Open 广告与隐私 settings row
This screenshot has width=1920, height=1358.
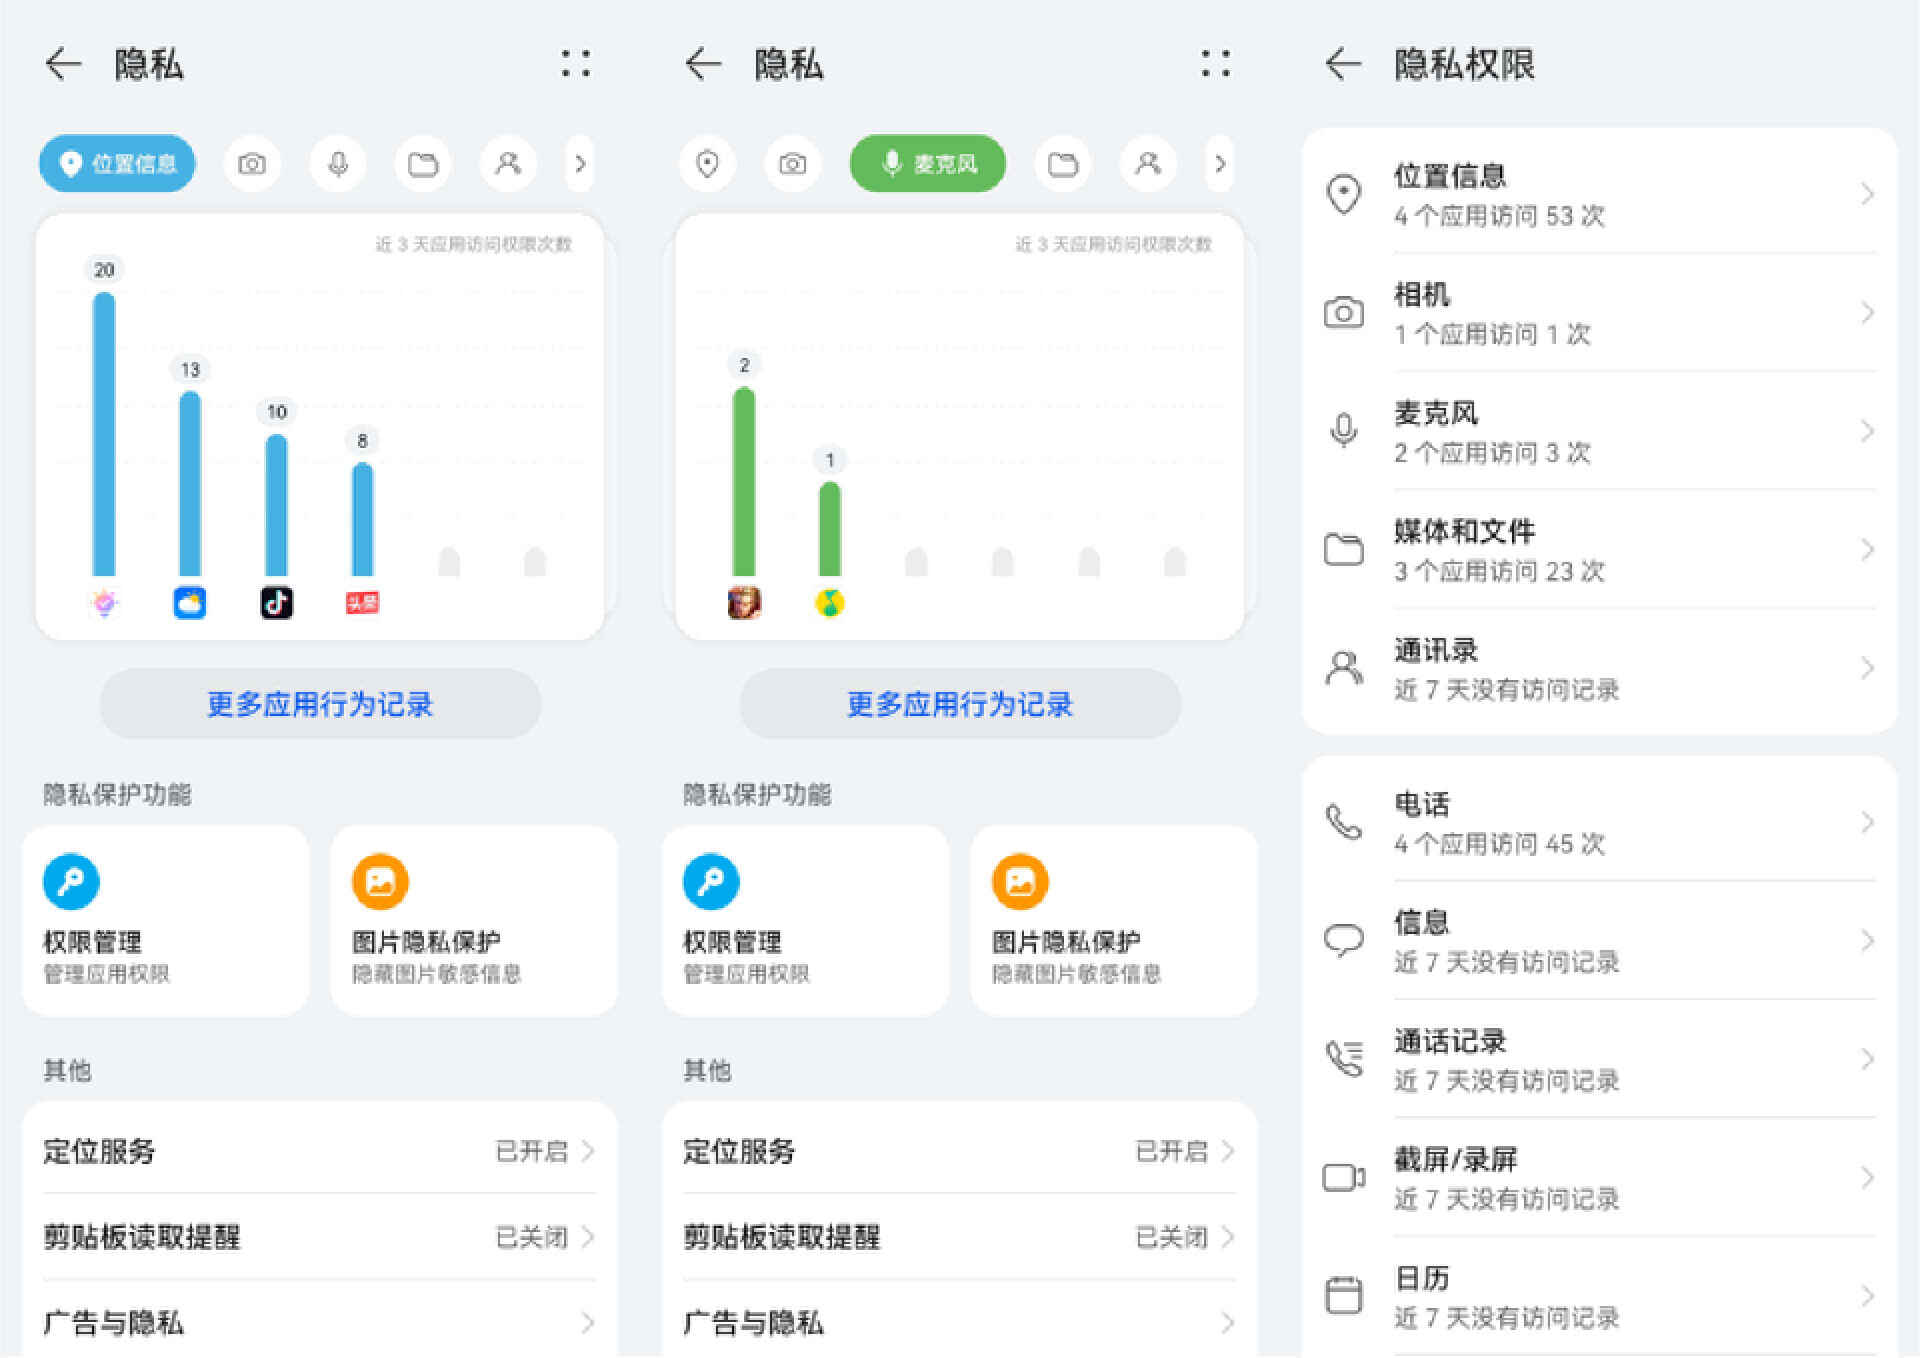point(318,1322)
